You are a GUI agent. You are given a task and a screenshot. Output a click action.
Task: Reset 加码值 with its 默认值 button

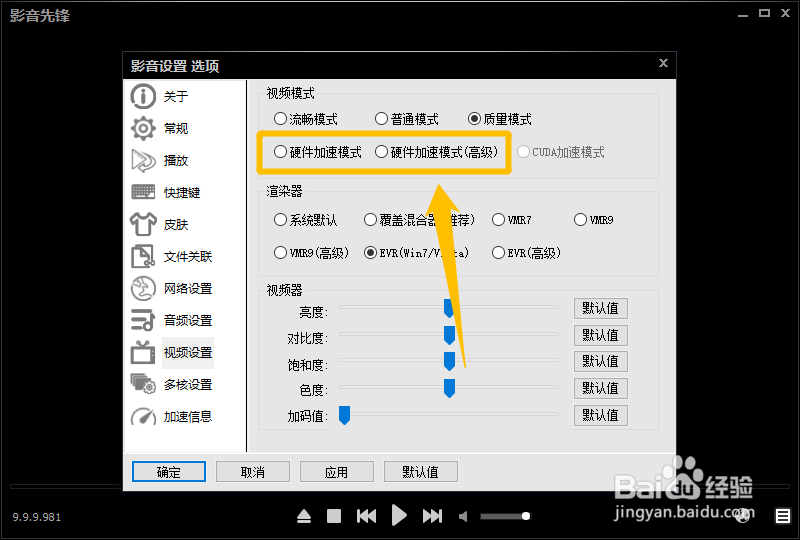tap(601, 415)
